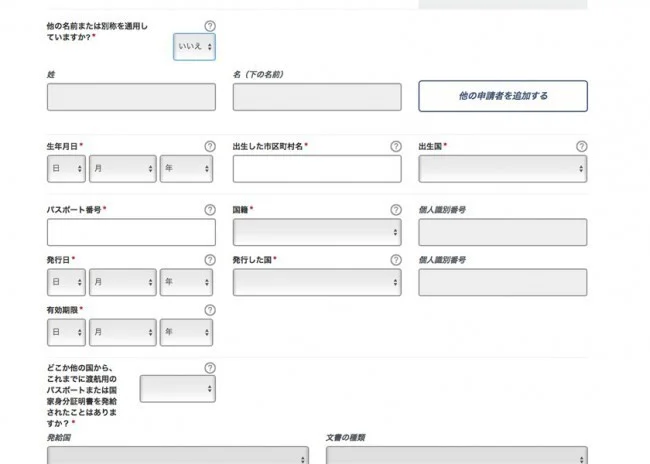This screenshot has width=650, height=464.
Task: Open the 発給国 dropdown
Action: pos(178,455)
